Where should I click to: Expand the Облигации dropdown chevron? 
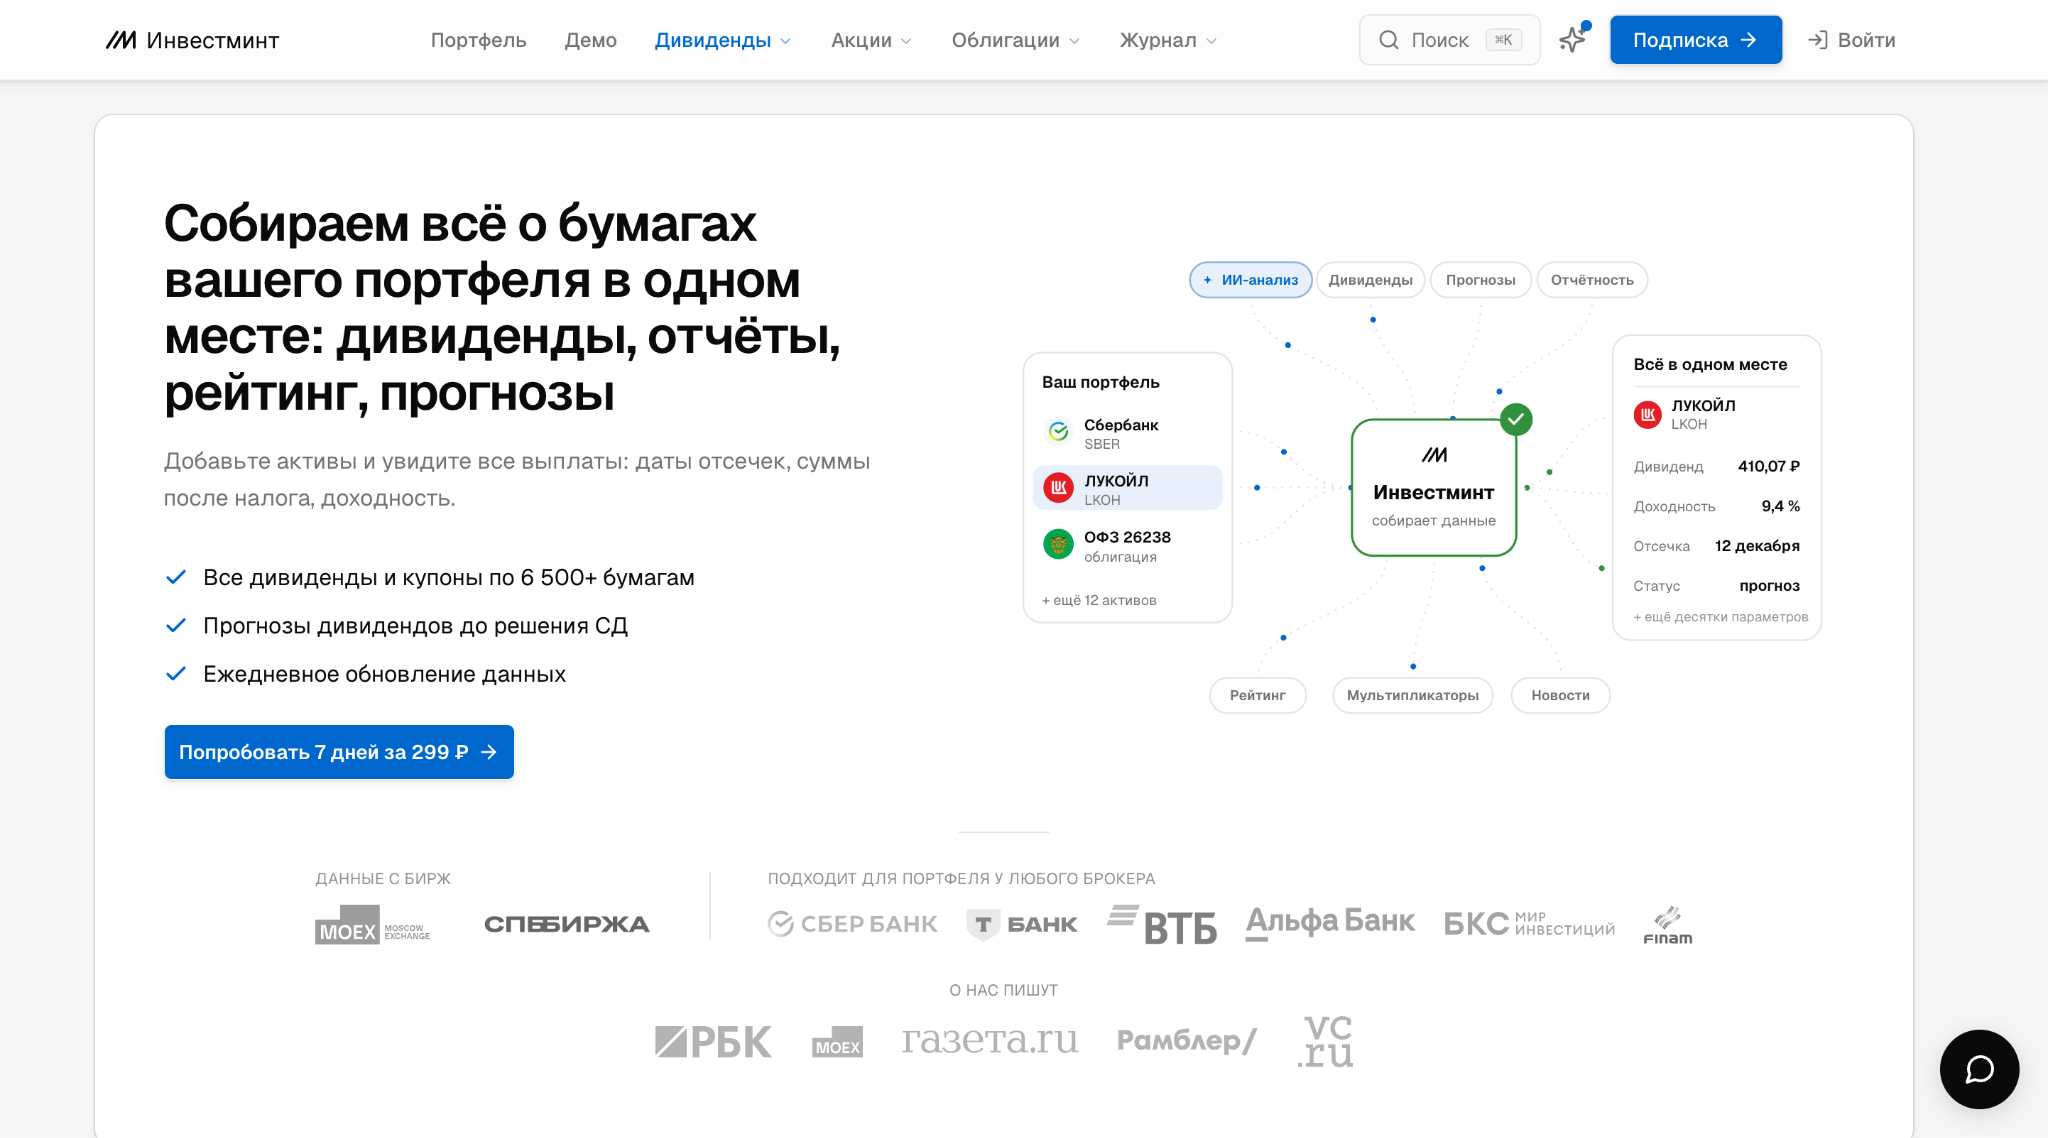tap(1074, 41)
